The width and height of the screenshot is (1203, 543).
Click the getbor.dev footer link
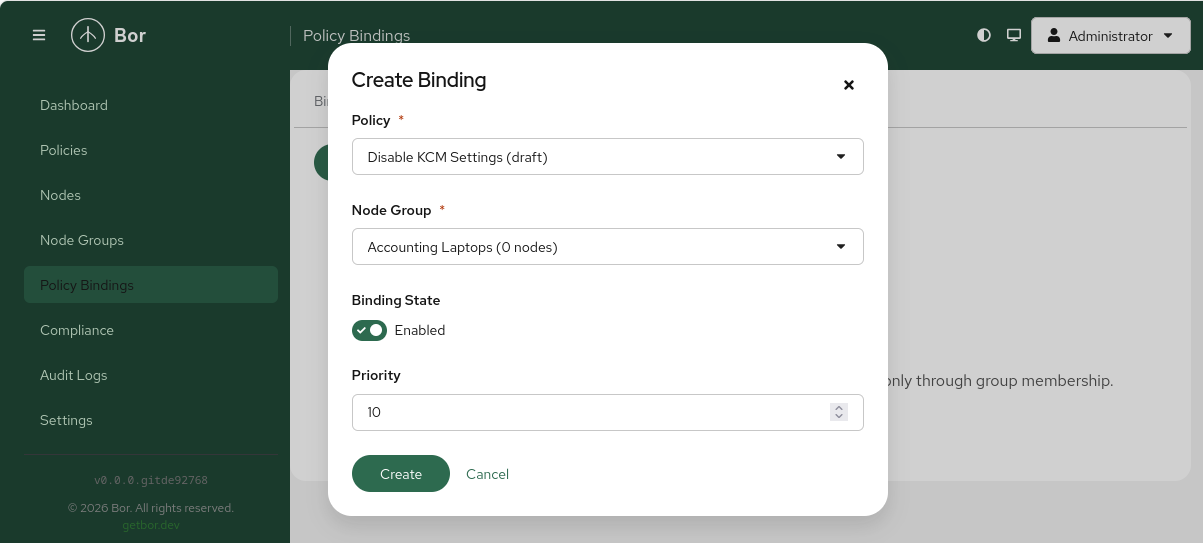tap(151, 525)
